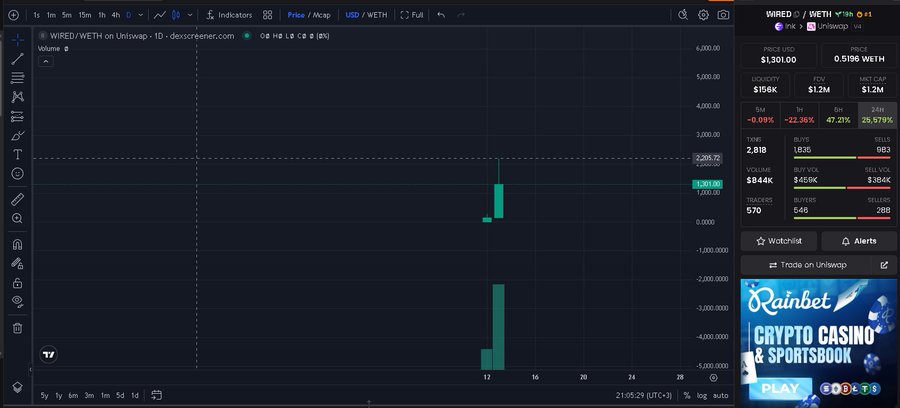Click Trade on Uniswap button

pos(807,265)
